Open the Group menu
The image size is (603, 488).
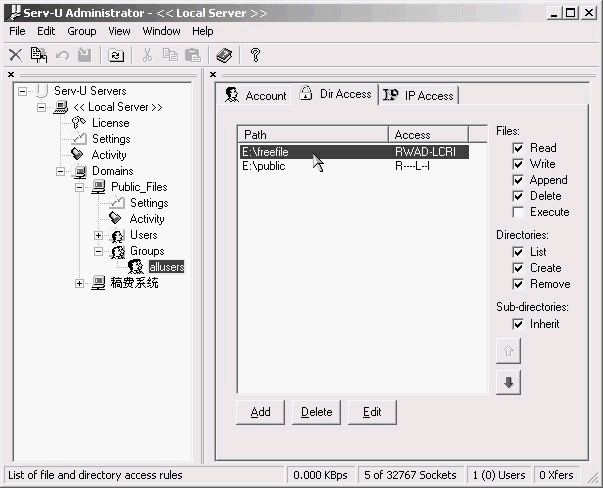coord(82,31)
